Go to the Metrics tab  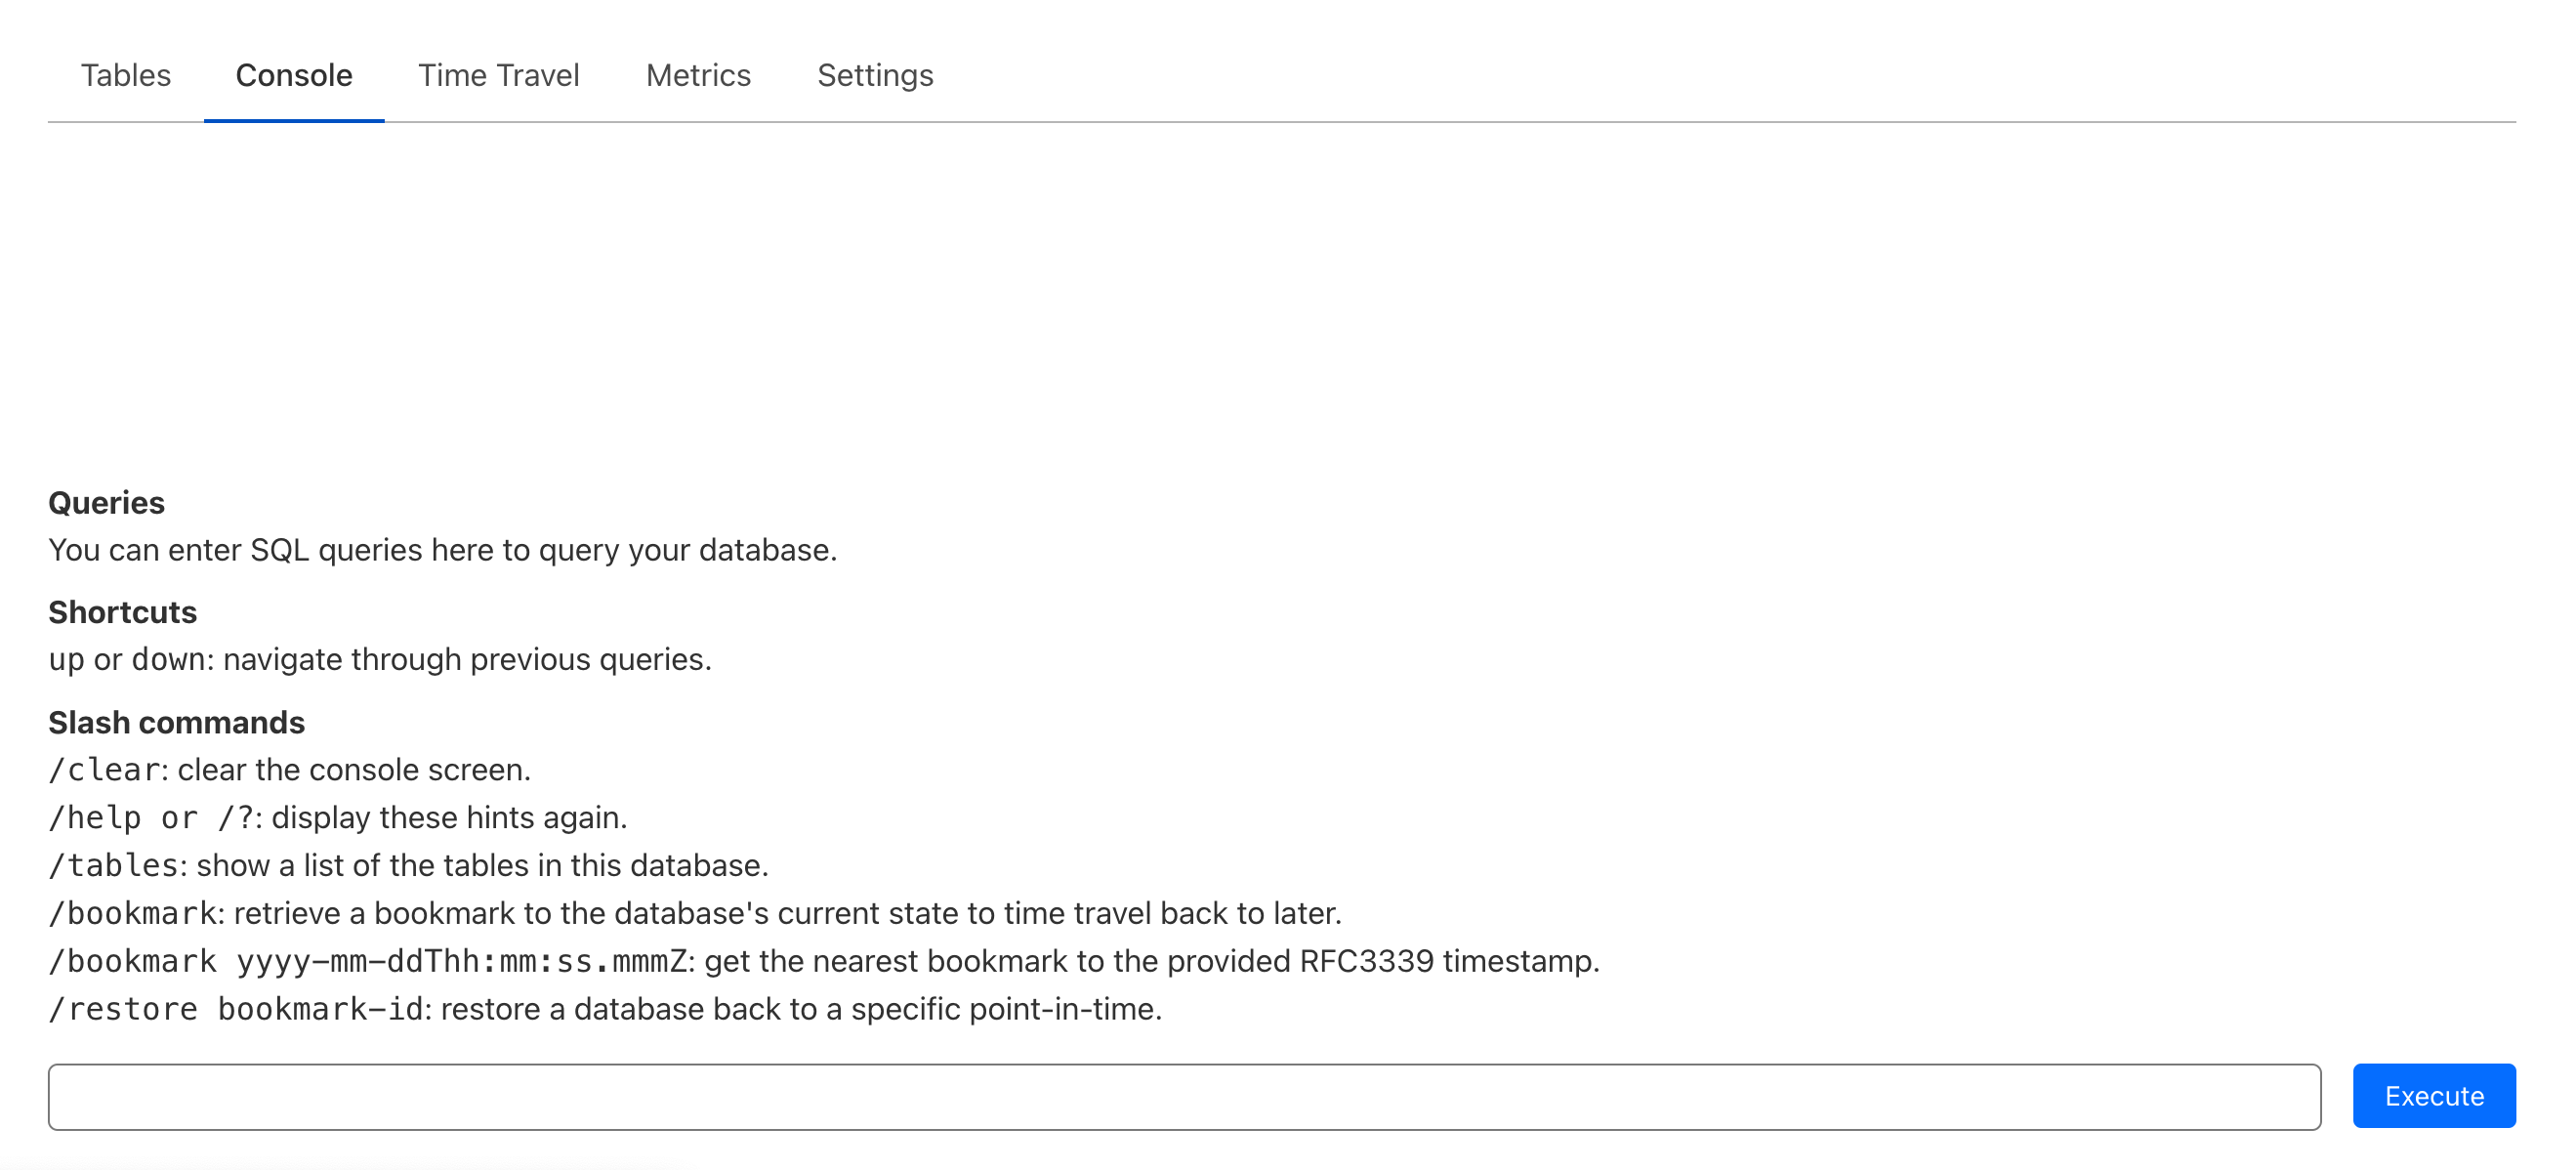tap(698, 75)
